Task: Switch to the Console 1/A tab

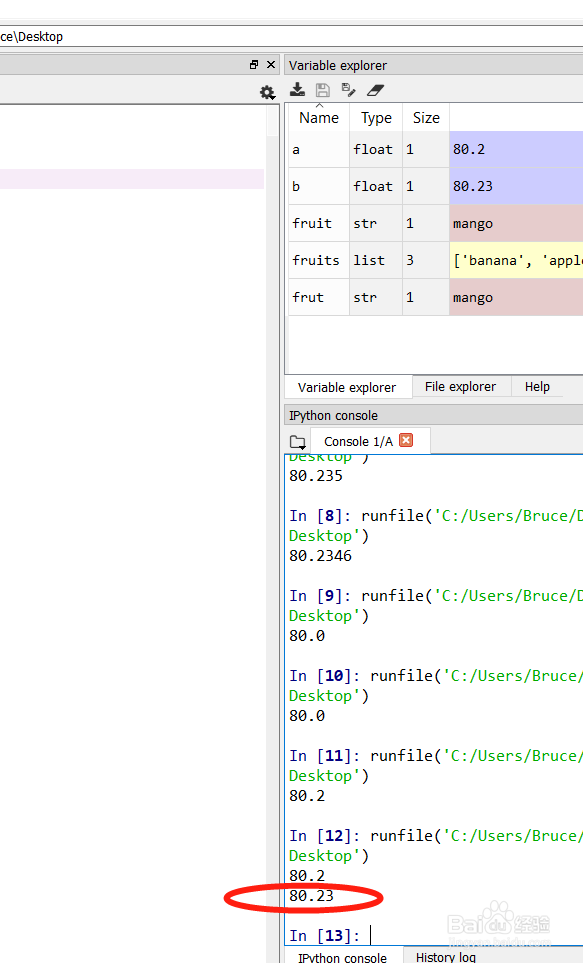Action: [x=358, y=442]
